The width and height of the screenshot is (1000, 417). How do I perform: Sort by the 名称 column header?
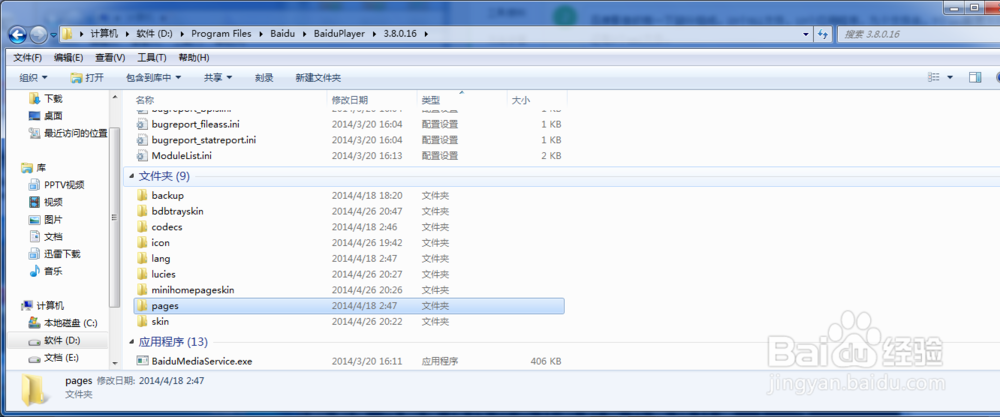coord(145,100)
